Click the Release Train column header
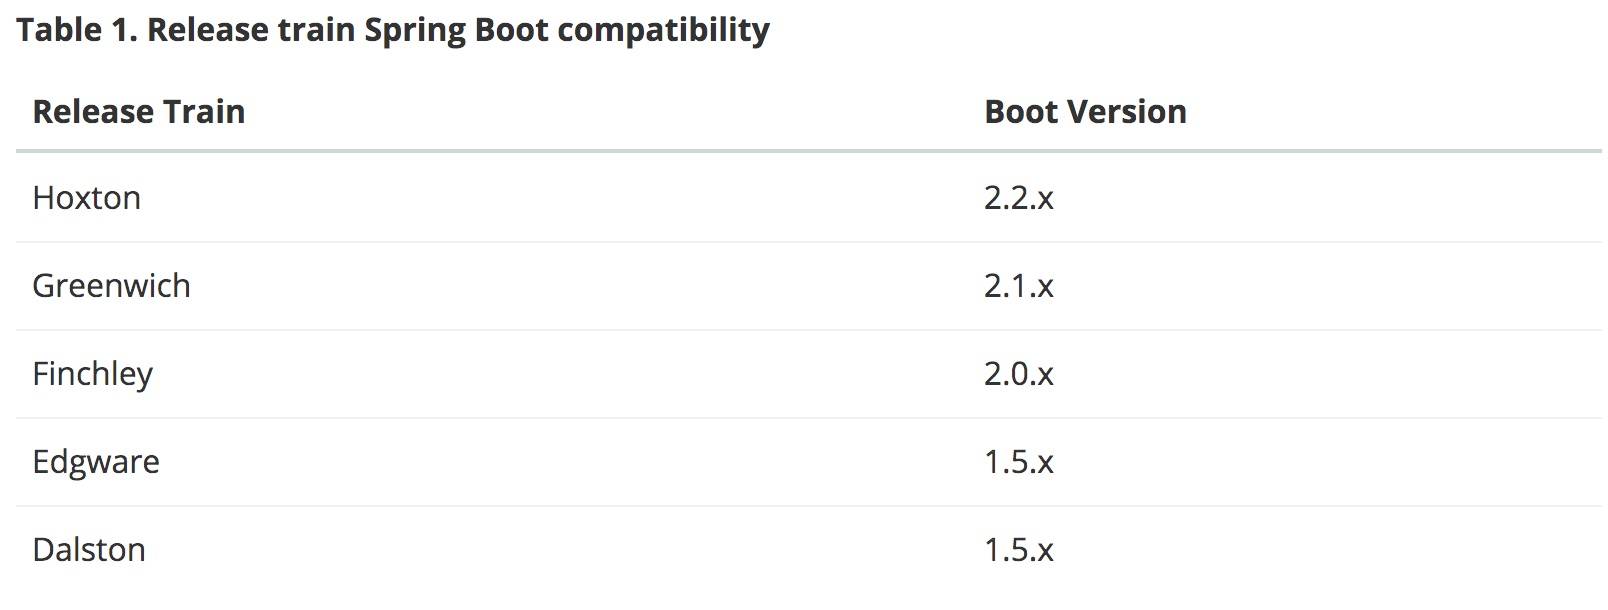 [x=139, y=112]
